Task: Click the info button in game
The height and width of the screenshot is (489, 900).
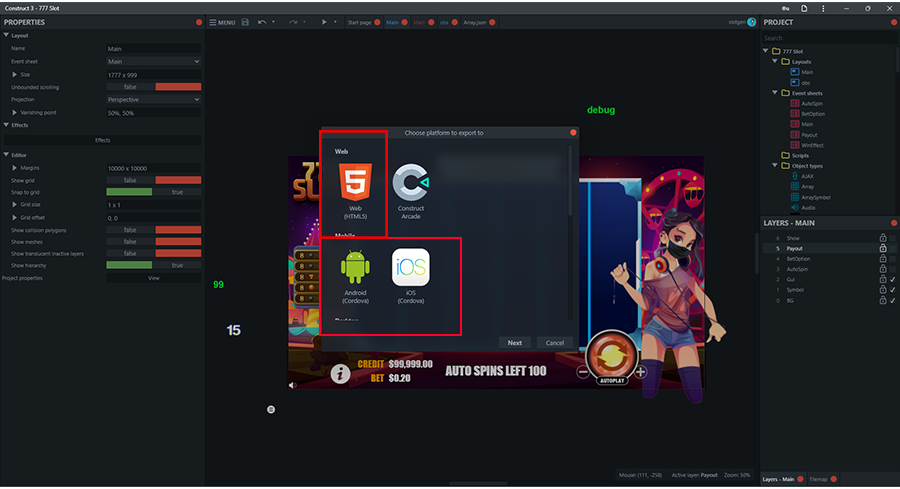Action: click(x=340, y=374)
